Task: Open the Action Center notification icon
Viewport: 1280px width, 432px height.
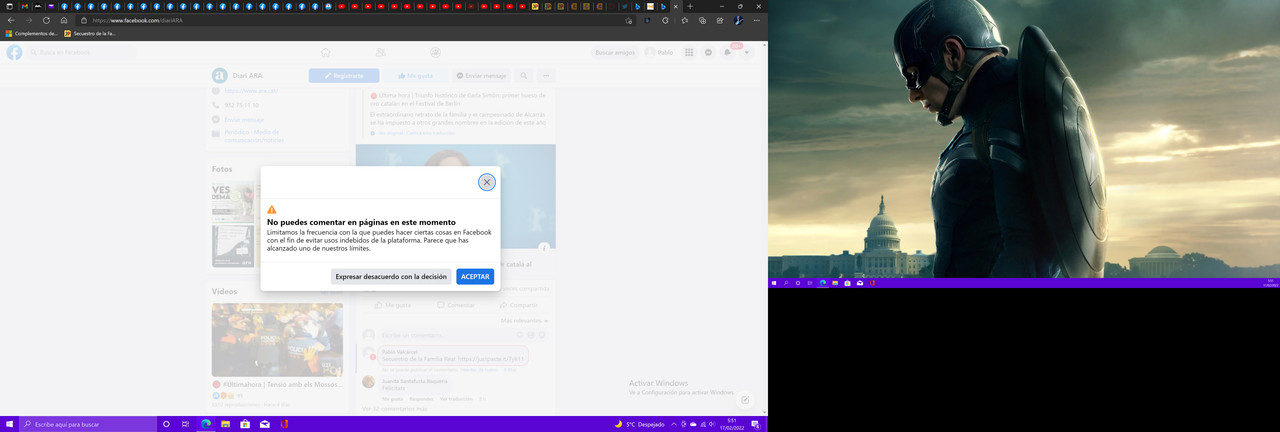Action: tap(757, 424)
